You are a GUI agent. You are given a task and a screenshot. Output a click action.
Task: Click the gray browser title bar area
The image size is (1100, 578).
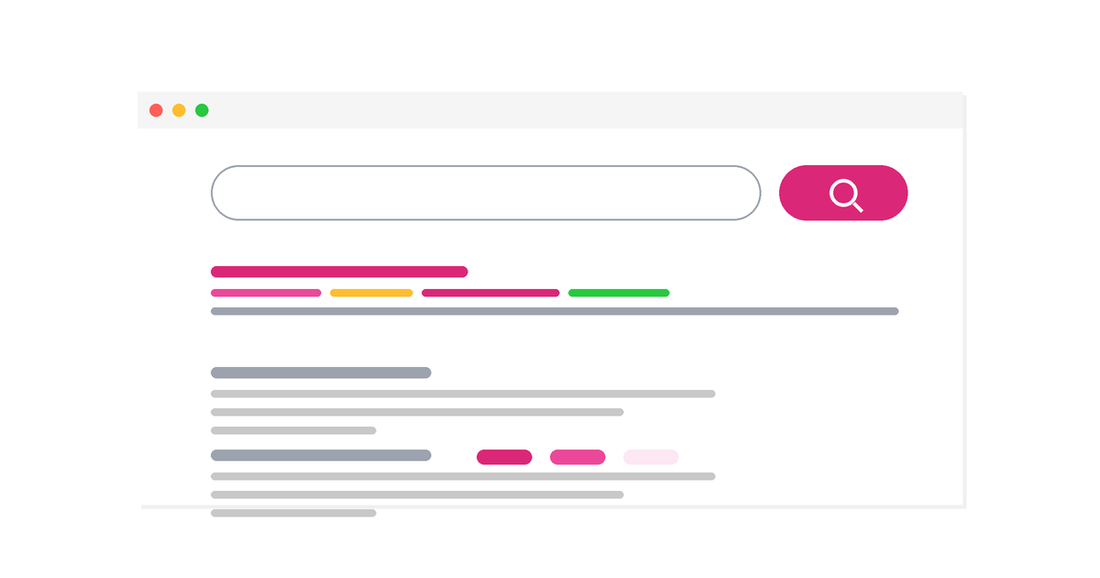tap(551, 110)
